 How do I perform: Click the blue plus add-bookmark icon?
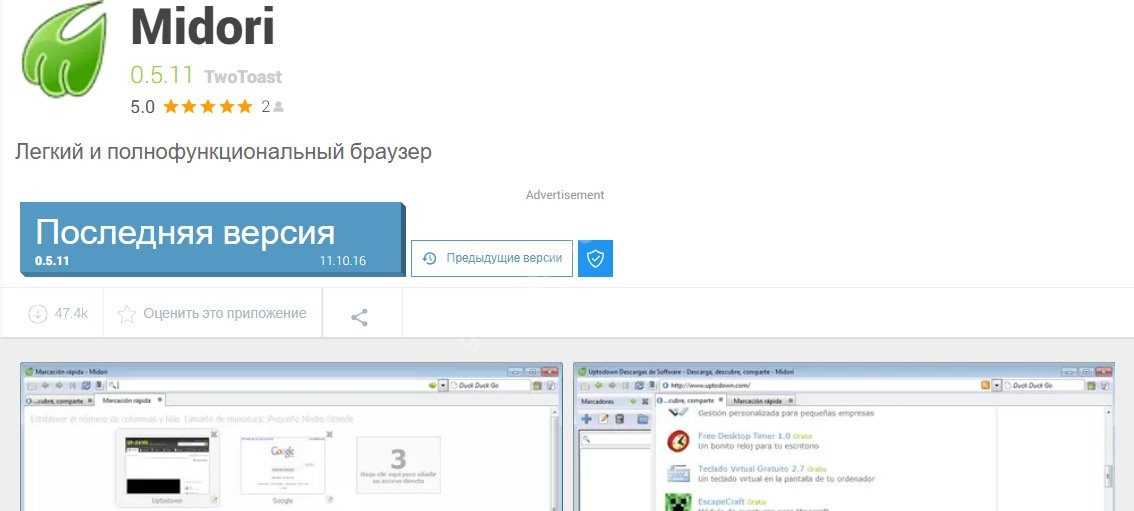coord(587,419)
